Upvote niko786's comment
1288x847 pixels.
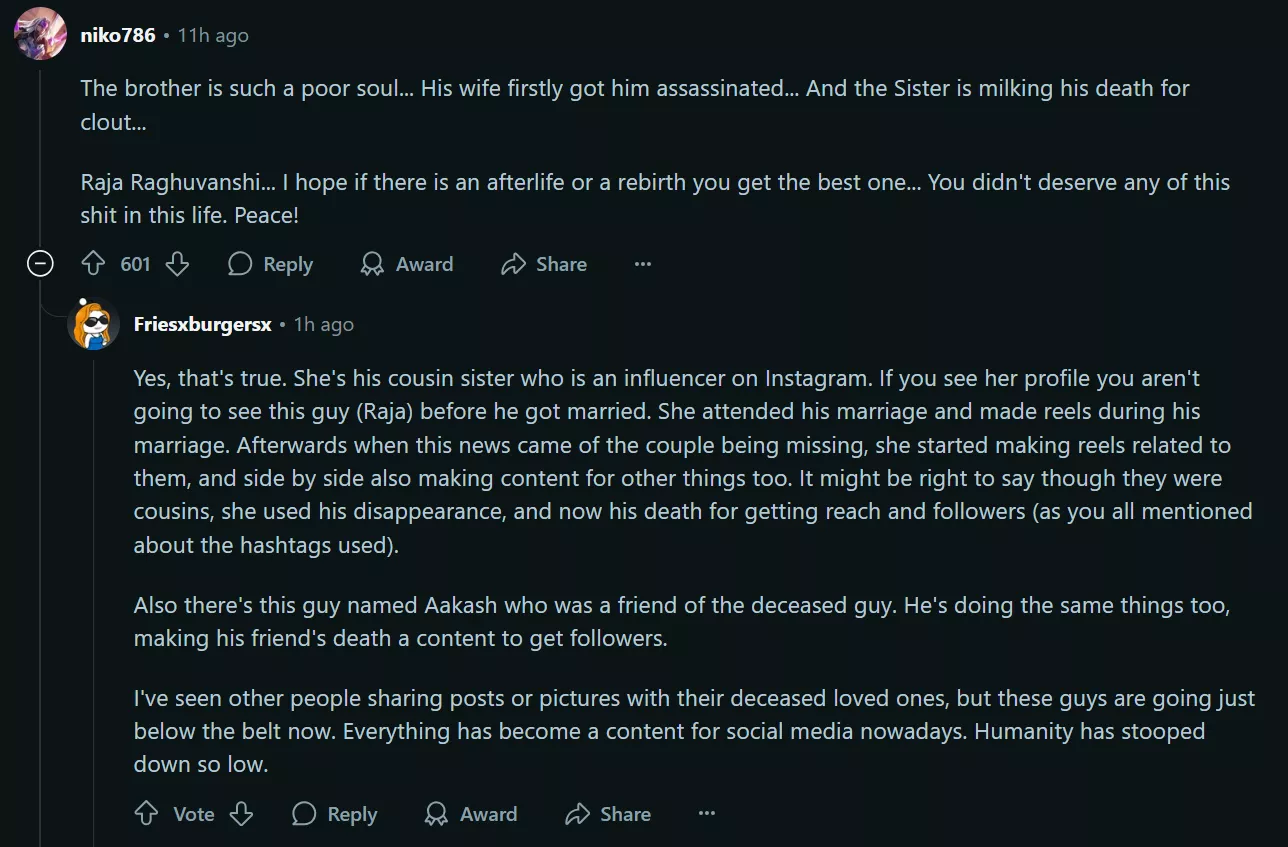[x=93, y=264]
